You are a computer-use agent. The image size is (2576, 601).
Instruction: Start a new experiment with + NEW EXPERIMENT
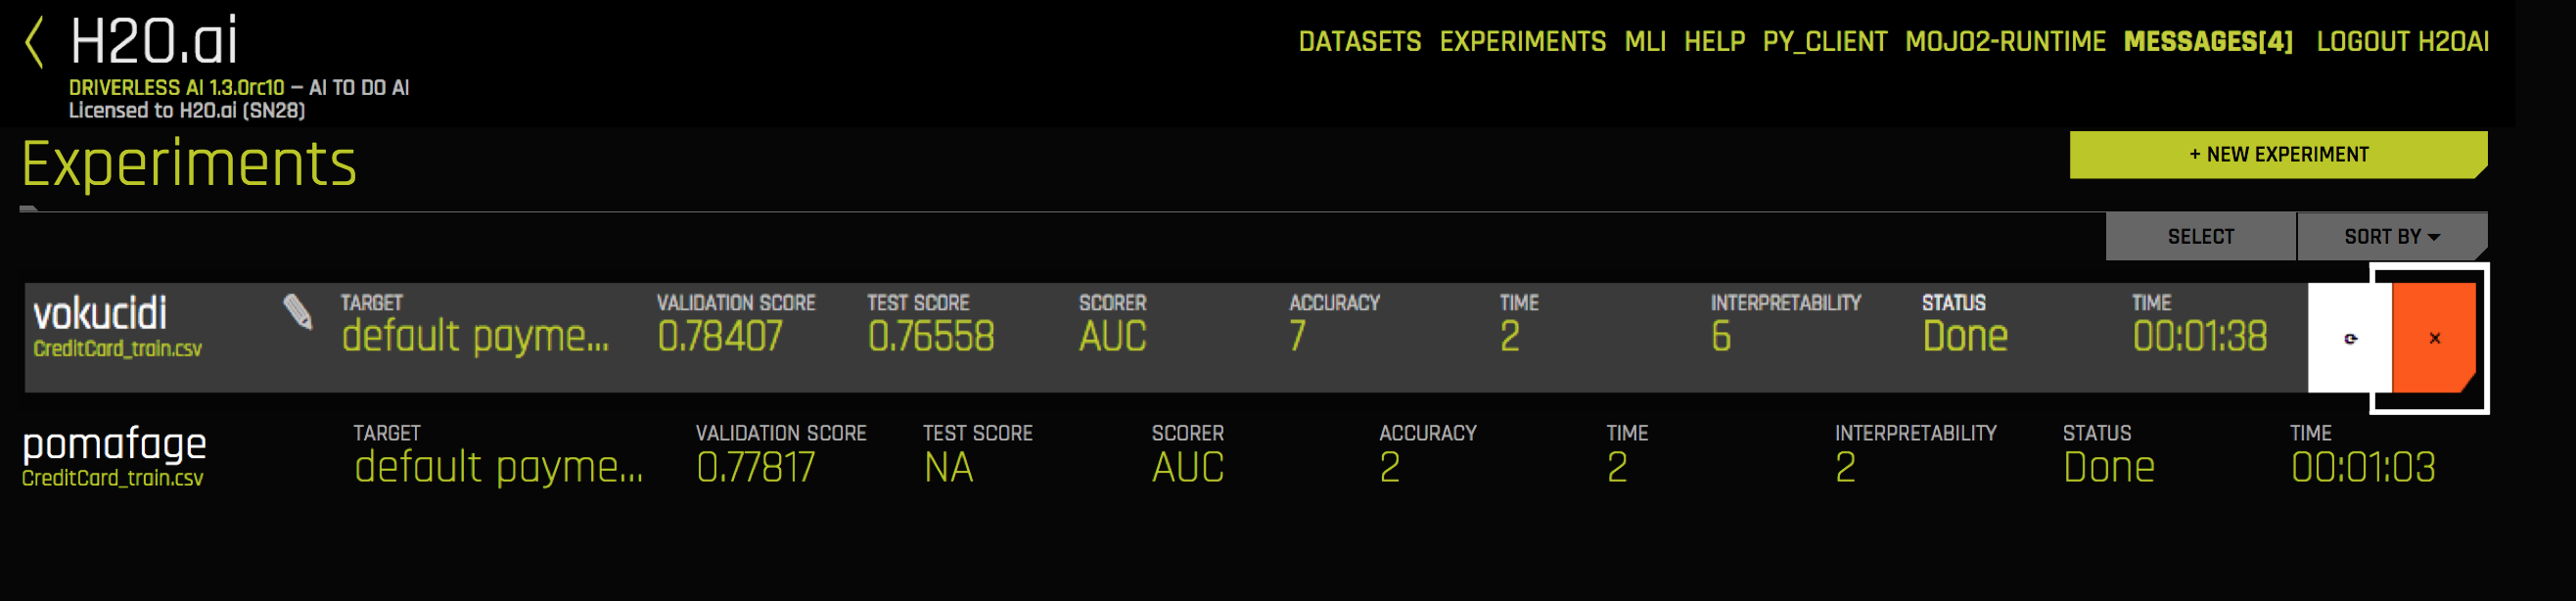[x=2278, y=155]
